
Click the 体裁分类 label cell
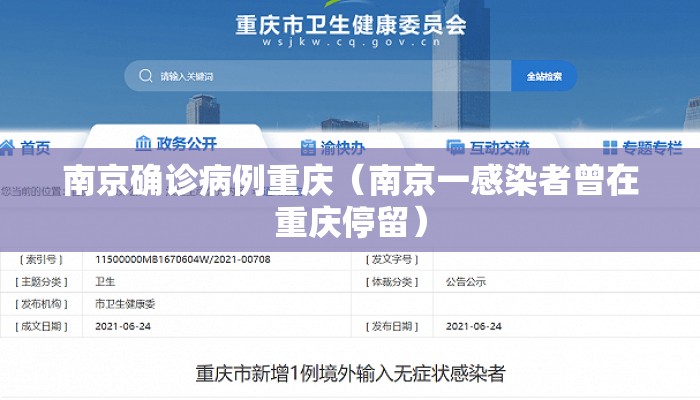coord(392,282)
